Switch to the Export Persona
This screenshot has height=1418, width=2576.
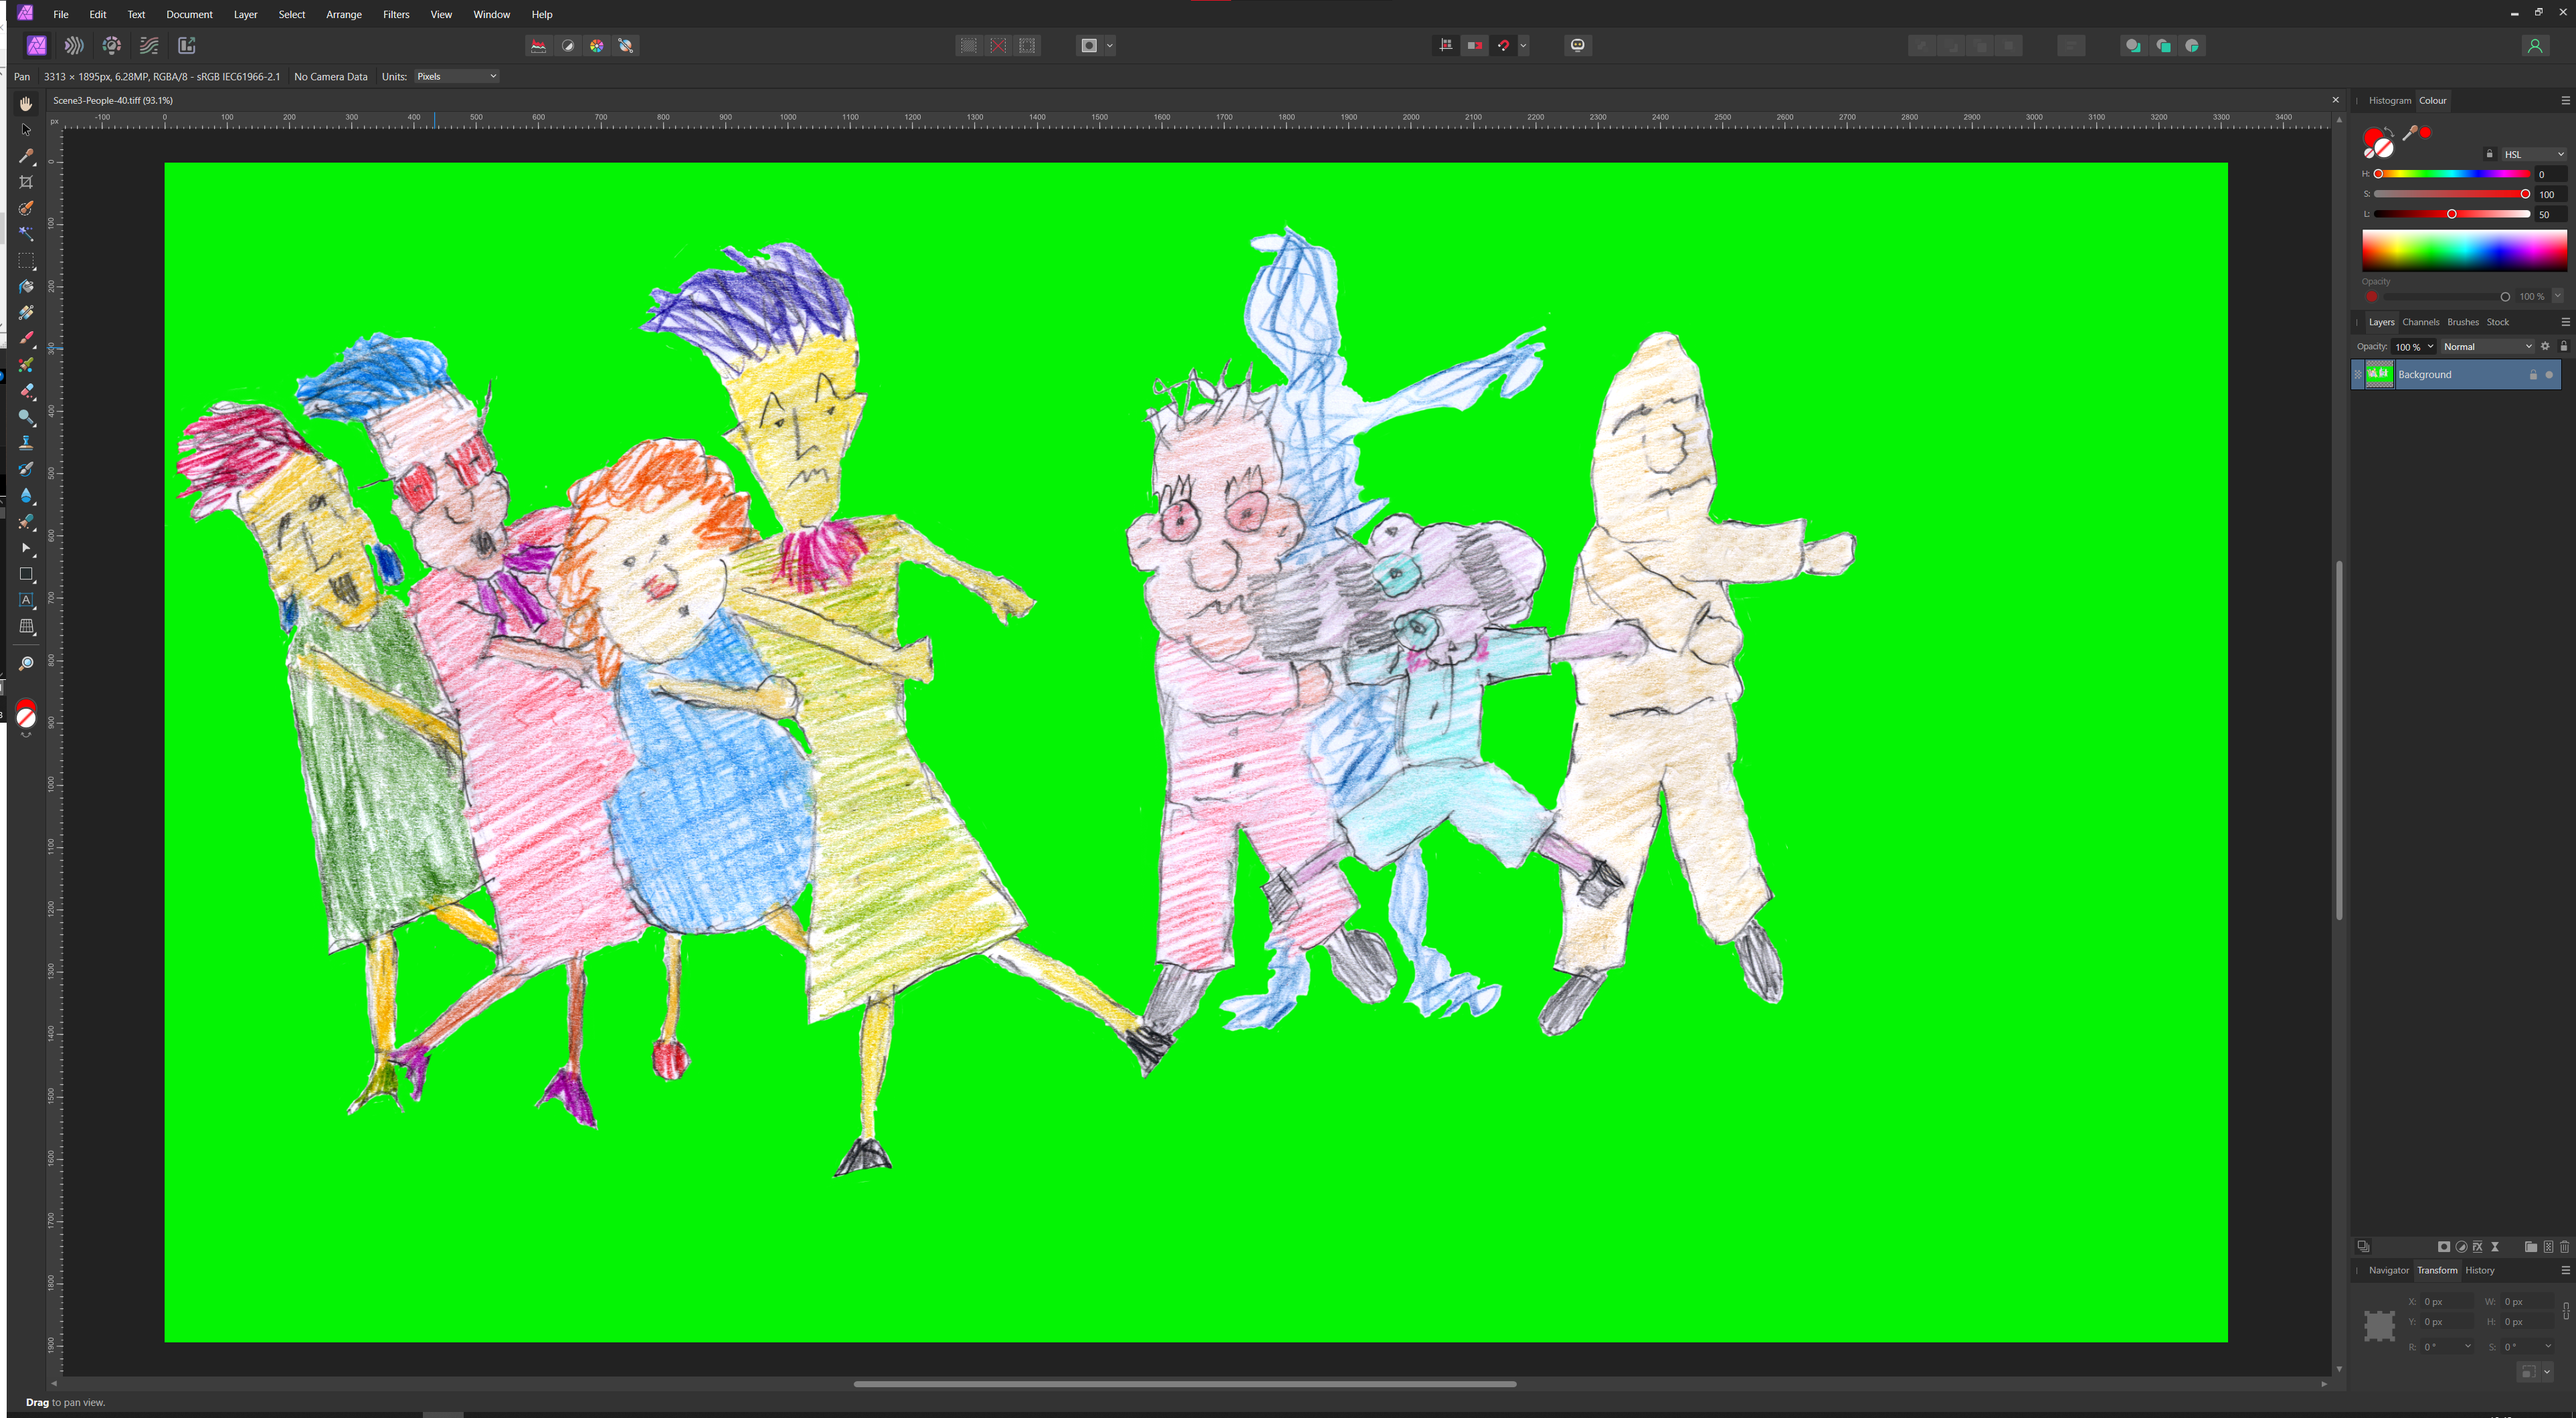point(187,45)
